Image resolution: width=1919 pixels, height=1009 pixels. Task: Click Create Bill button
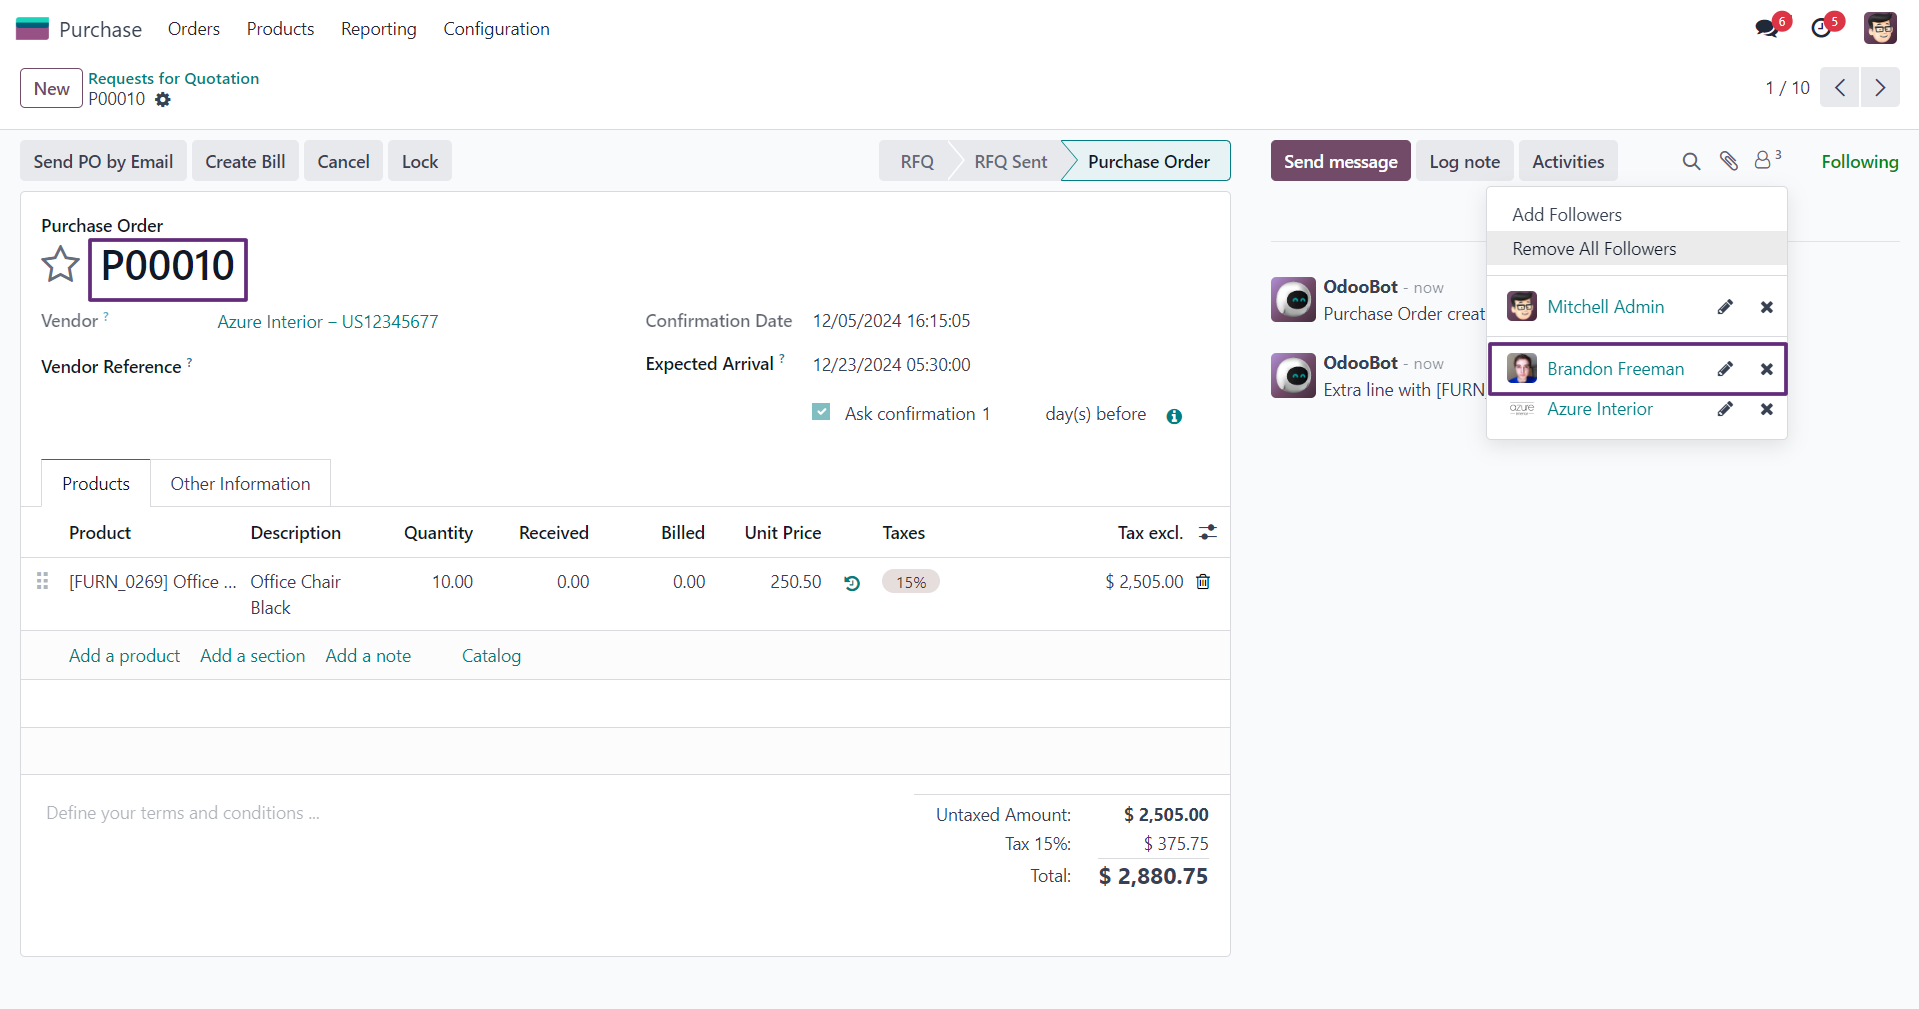245,161
